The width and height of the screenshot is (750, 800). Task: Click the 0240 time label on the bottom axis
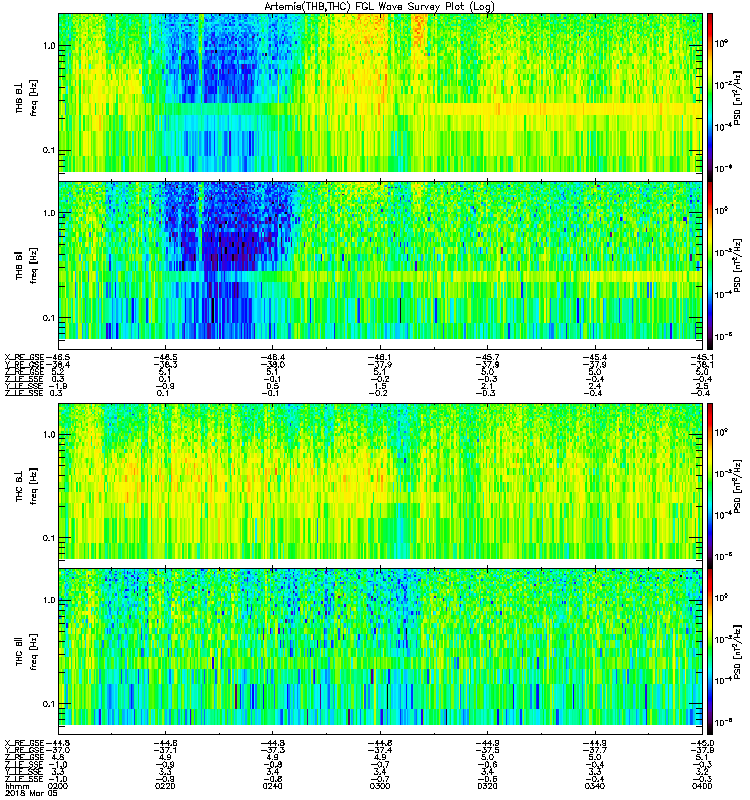click(272, 786)
